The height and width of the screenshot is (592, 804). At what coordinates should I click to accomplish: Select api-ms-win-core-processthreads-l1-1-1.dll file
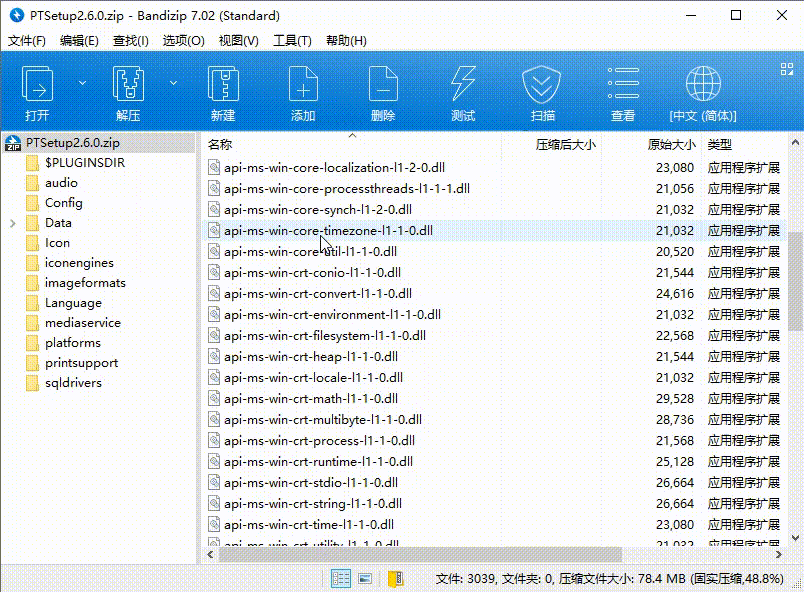tap(347, 189)
